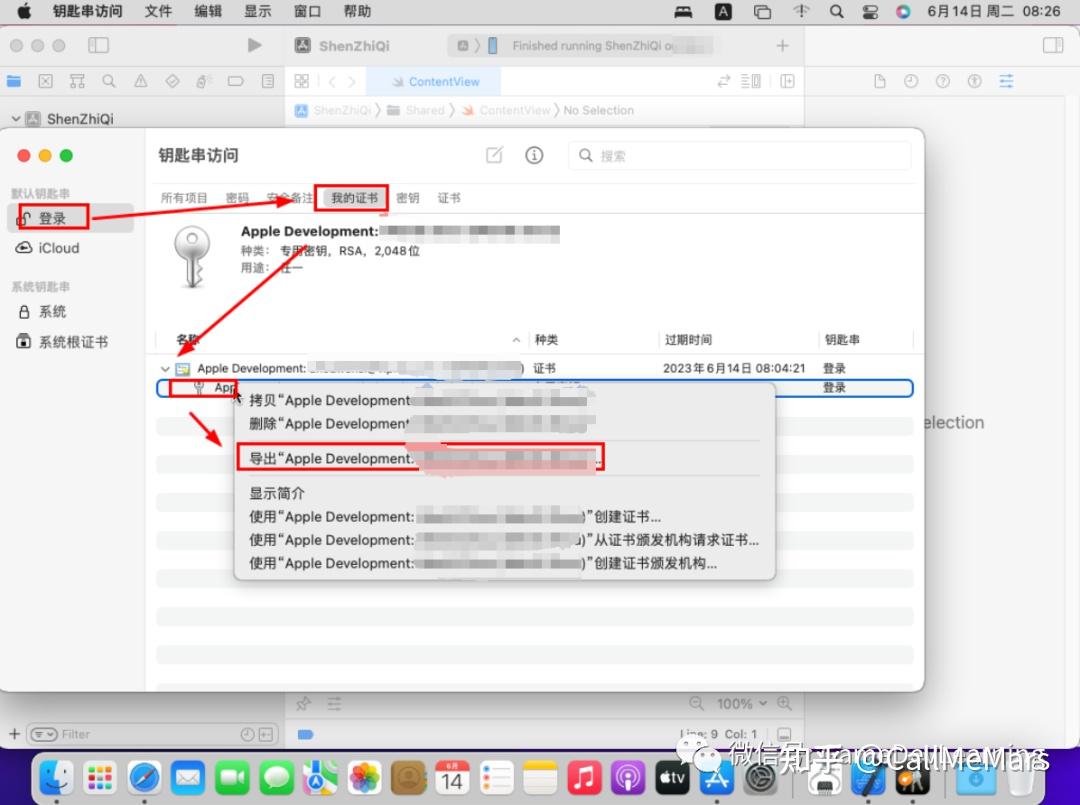Click the Keychain Access search field
This screenshot has height=805, width=1080.
coord(740,156)
